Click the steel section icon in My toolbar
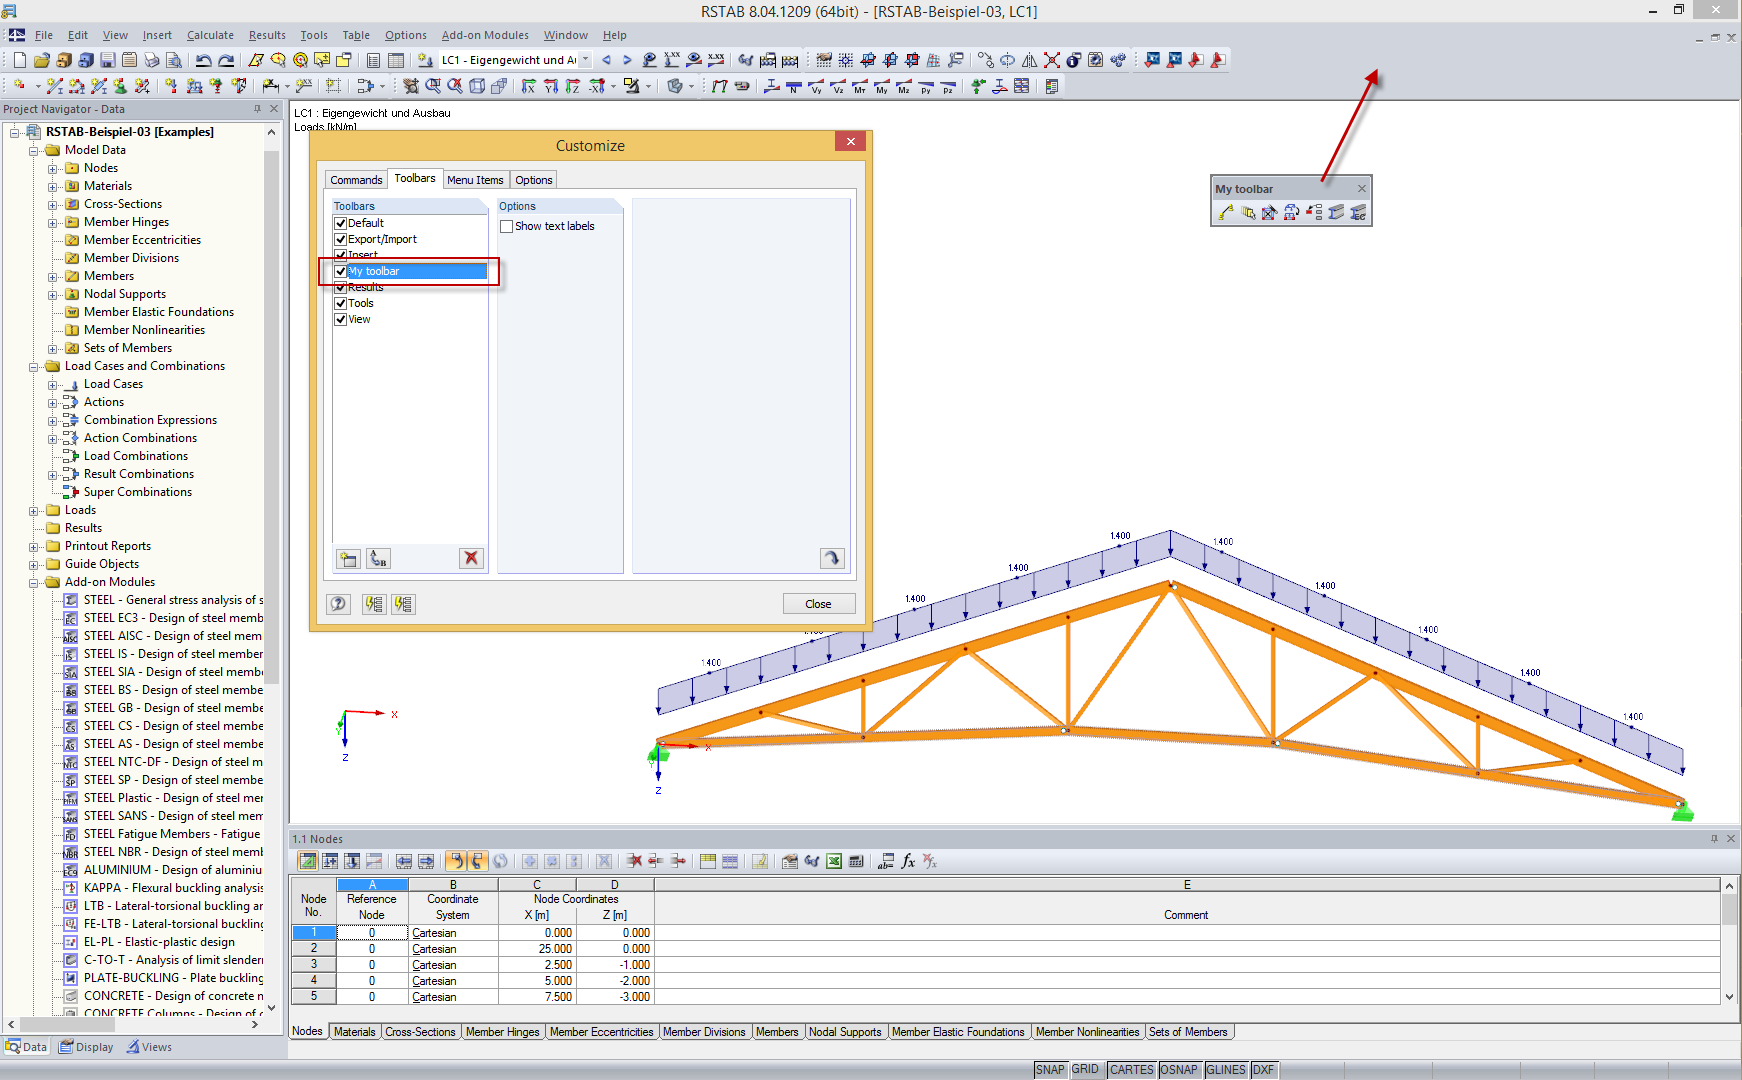This screenshot has height=1080, width=1742. [x=1336, y=212]
